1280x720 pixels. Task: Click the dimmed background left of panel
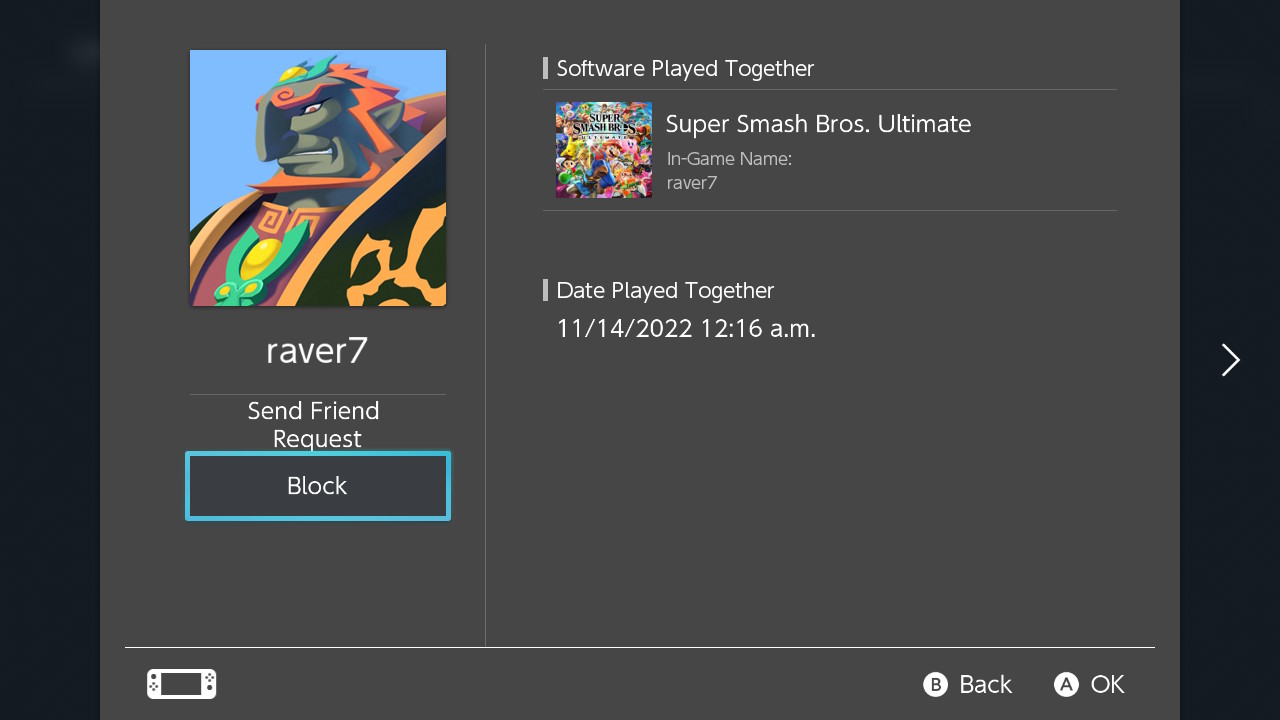point(50,360)
